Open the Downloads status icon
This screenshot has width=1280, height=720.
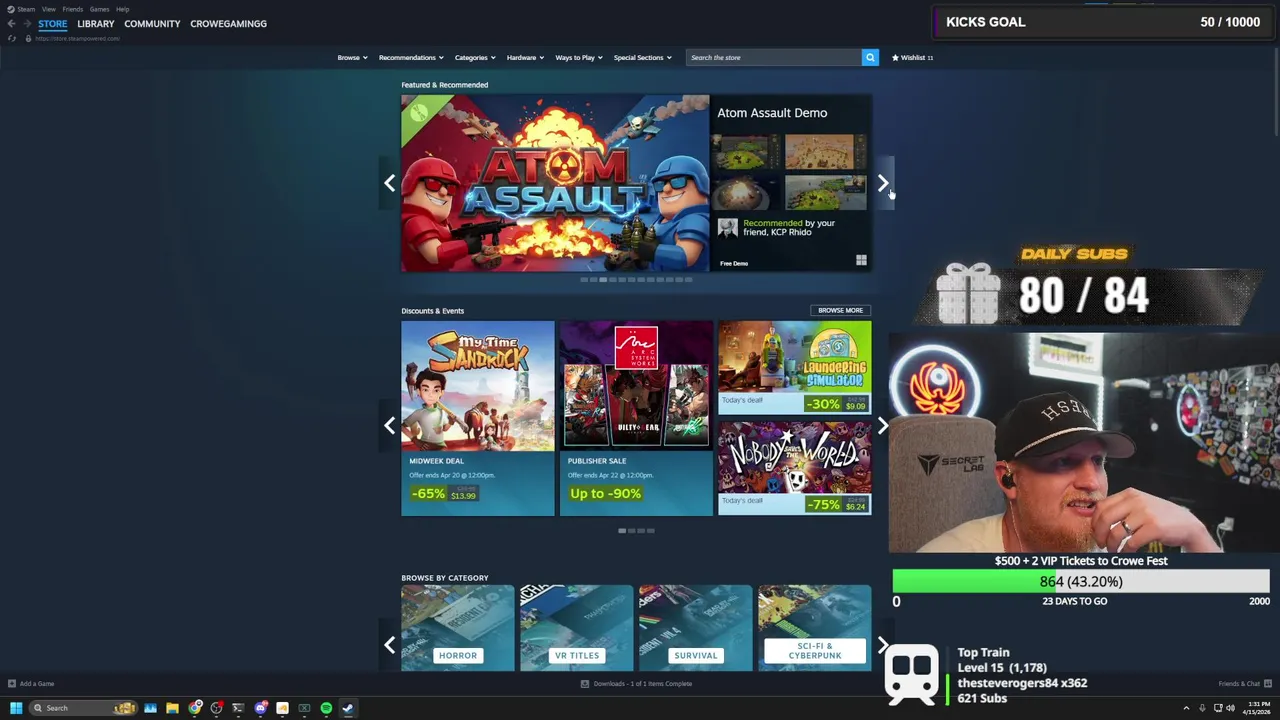(x=585, y=684)
